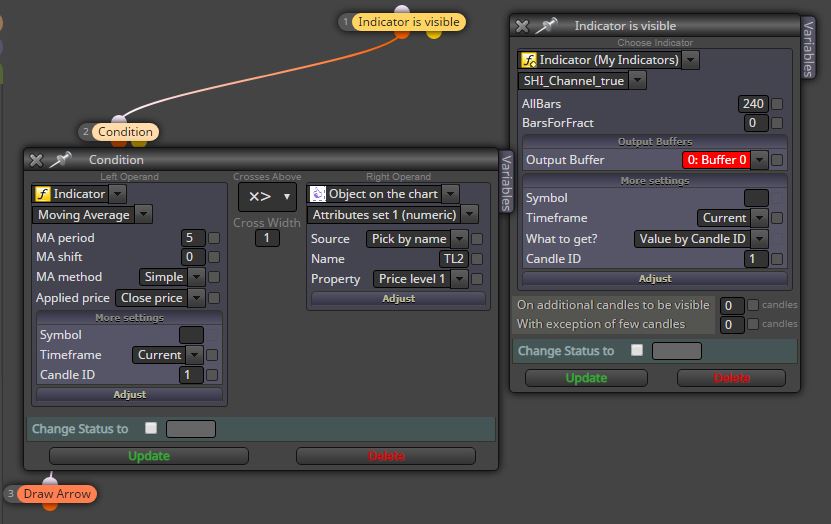Click the Name field containing TL2

tap(454, 259)
